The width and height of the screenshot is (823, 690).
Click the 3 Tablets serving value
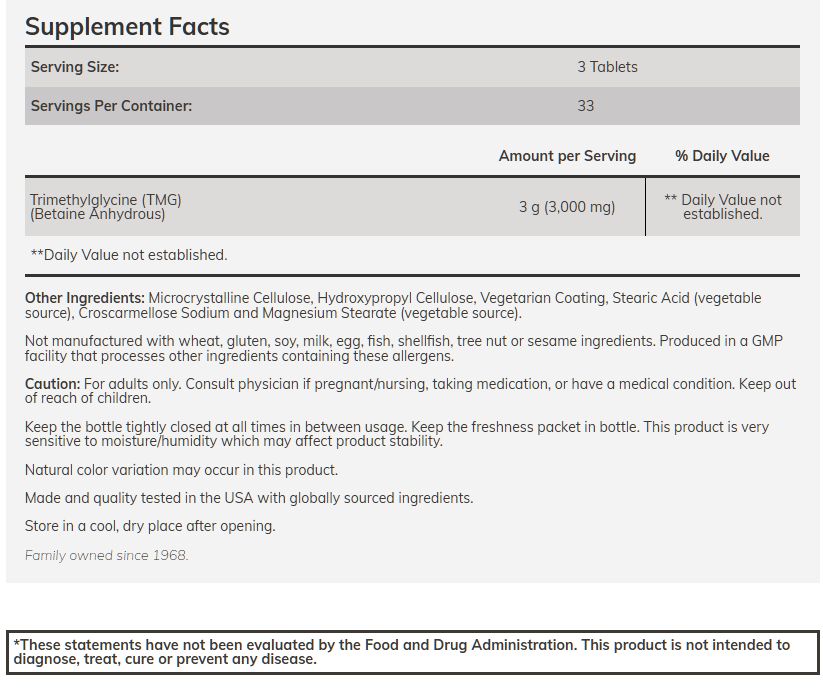click(607, 67)
